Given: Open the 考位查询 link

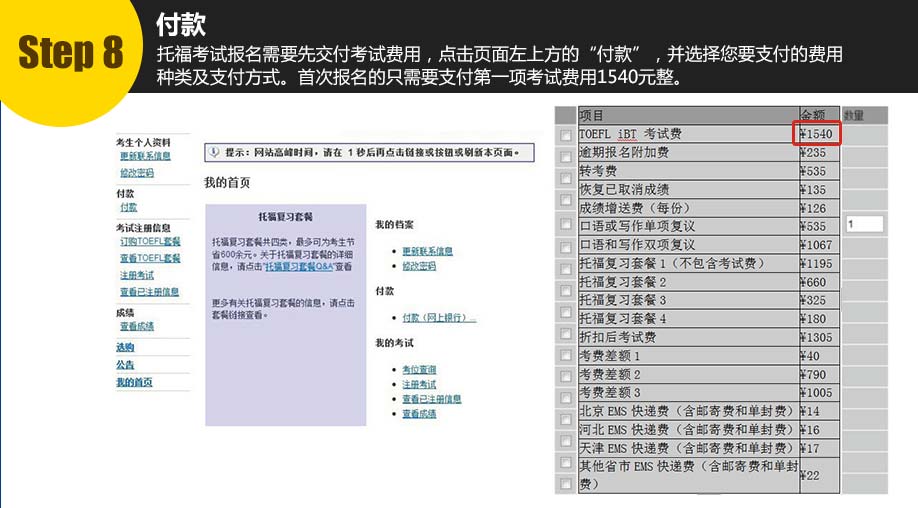Looking at the screenshot, I should [x=419, y=369].
